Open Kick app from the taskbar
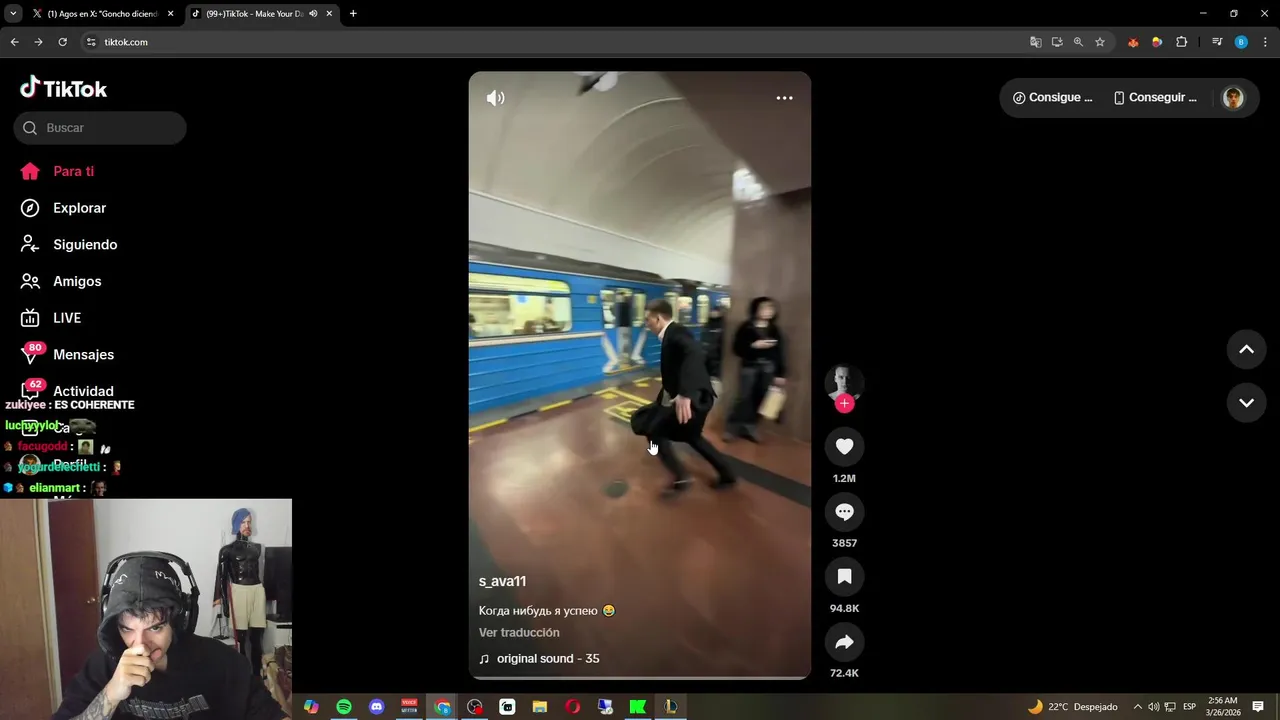This screenshot has width=1280, height=720. (x=637, y=707)
